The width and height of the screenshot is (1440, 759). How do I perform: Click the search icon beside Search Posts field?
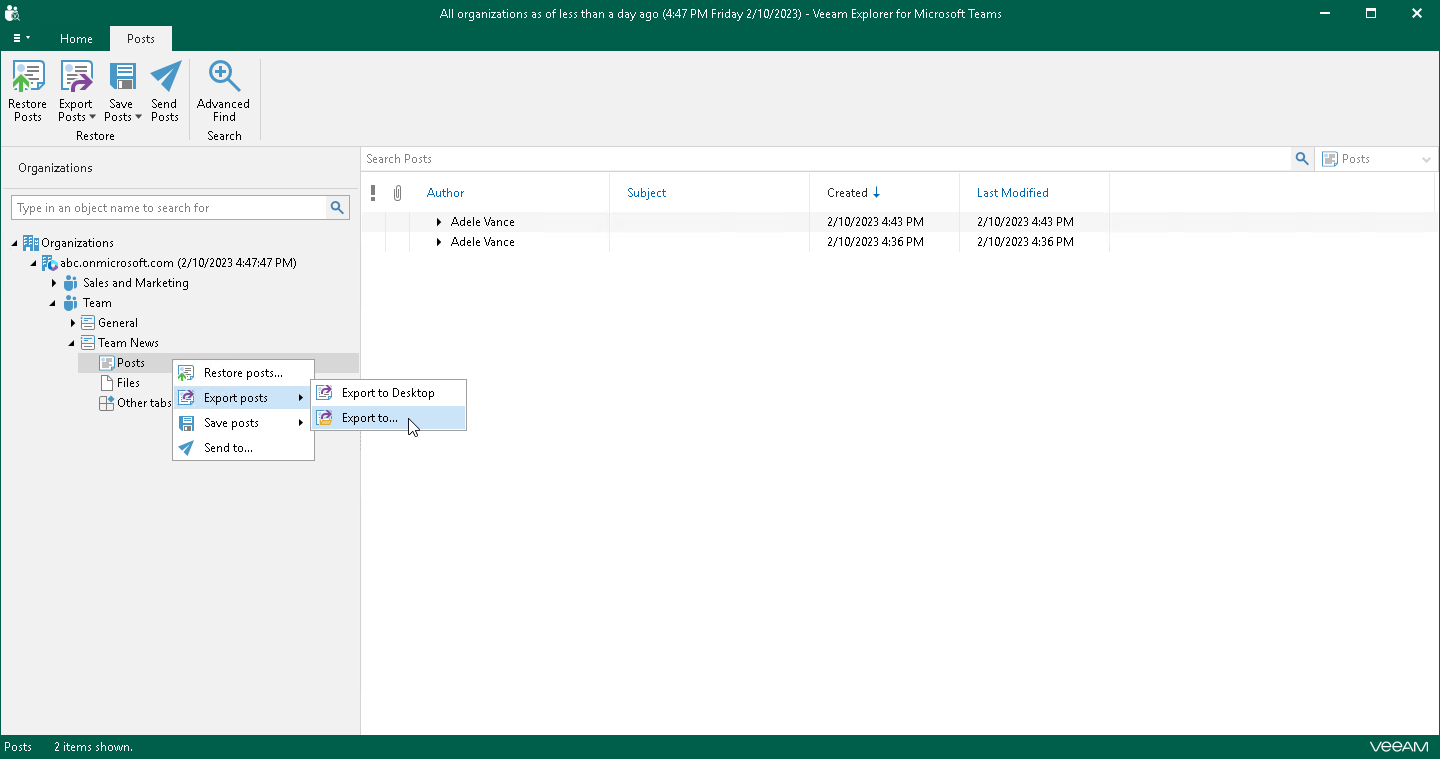(1301, 159)
